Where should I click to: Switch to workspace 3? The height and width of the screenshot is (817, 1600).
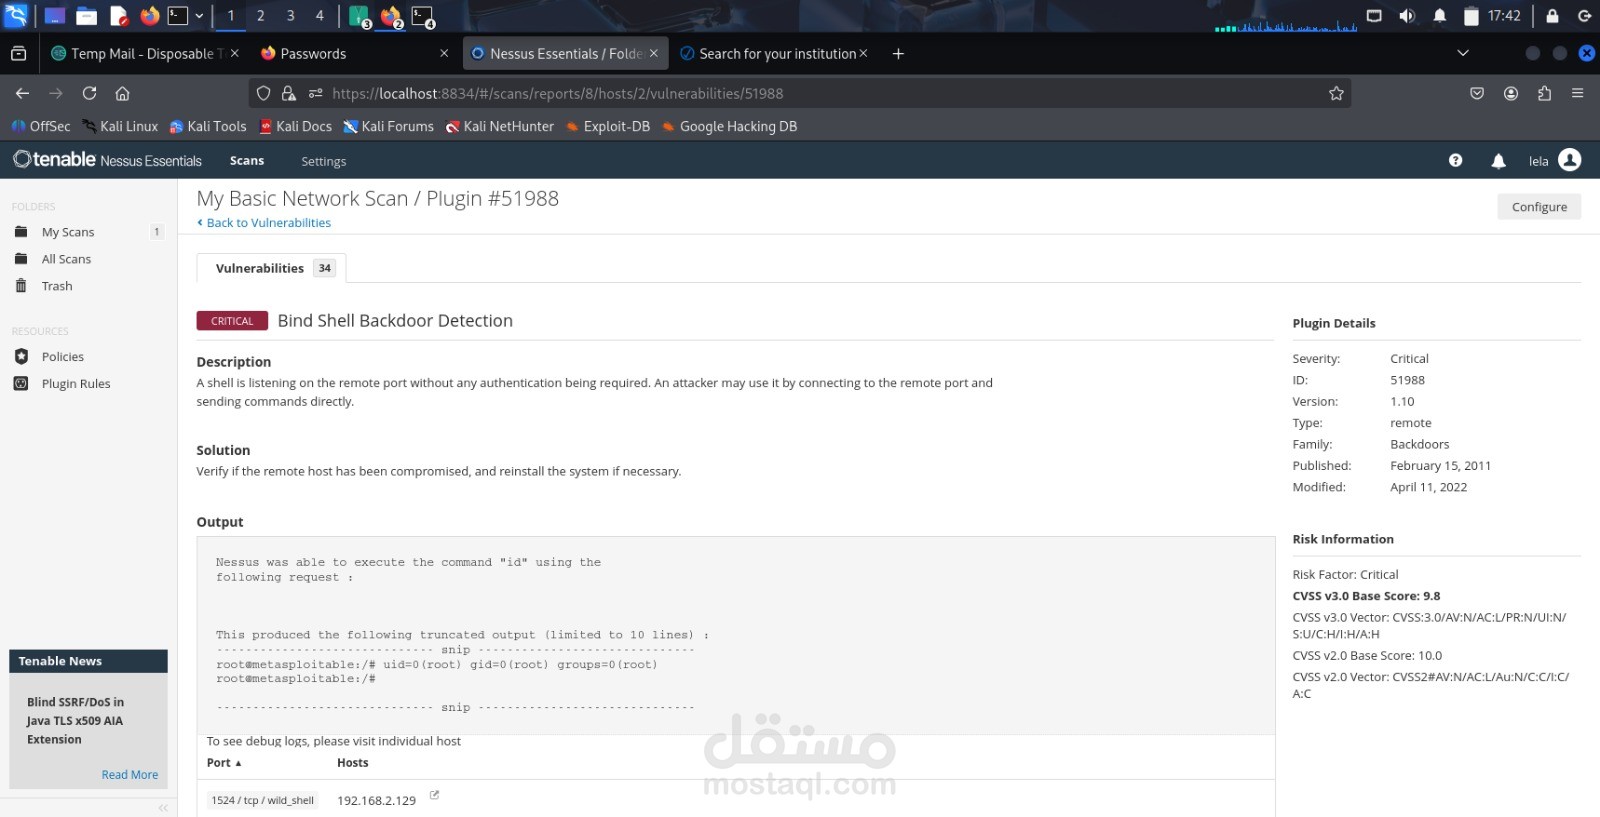tap(291, 16)
